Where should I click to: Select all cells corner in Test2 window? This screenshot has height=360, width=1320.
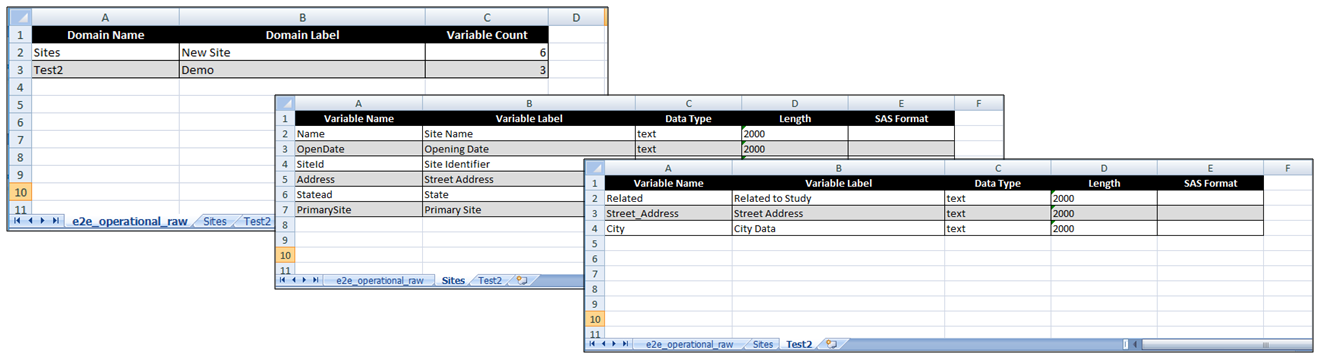[595, 168]
